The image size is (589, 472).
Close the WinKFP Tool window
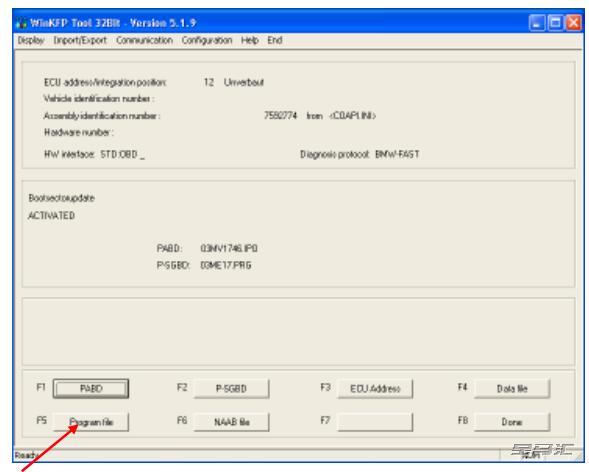pos(574,23)
